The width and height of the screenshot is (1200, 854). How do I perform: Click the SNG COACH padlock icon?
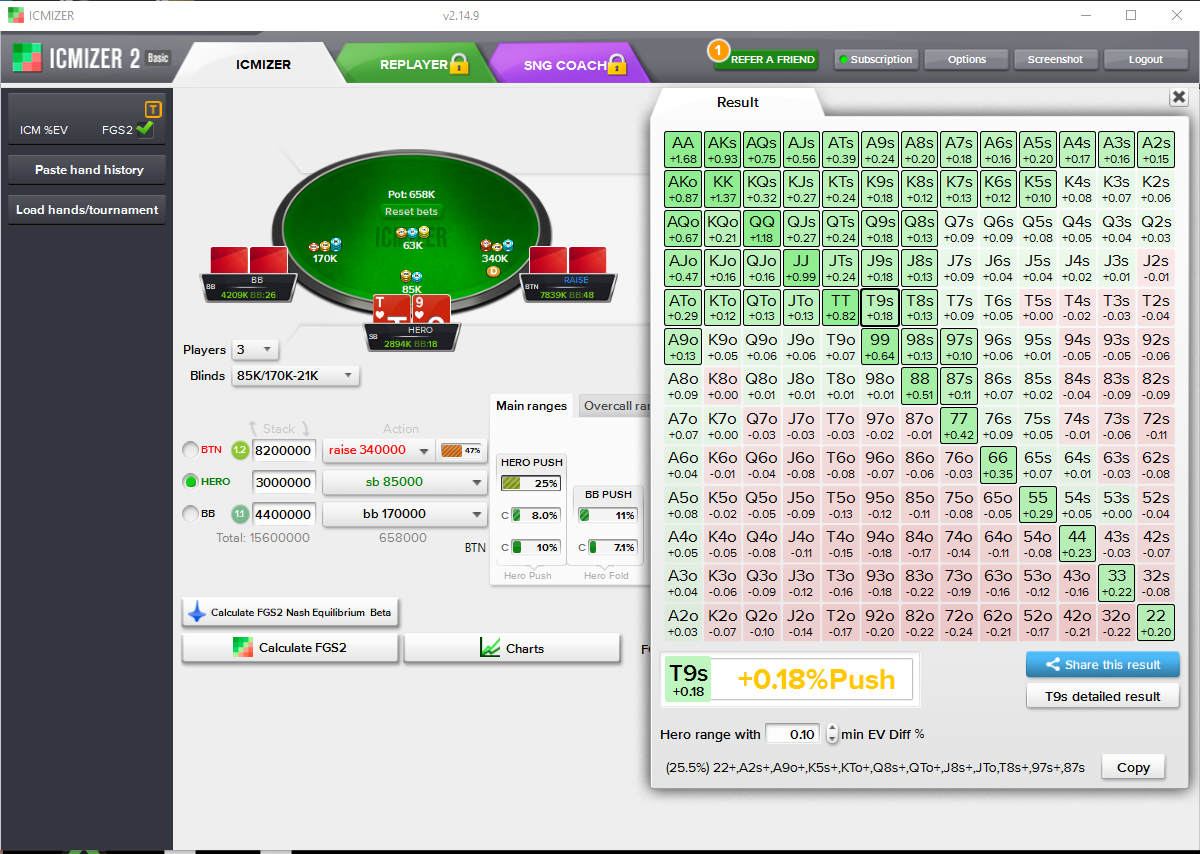click(x=616, y=65)
